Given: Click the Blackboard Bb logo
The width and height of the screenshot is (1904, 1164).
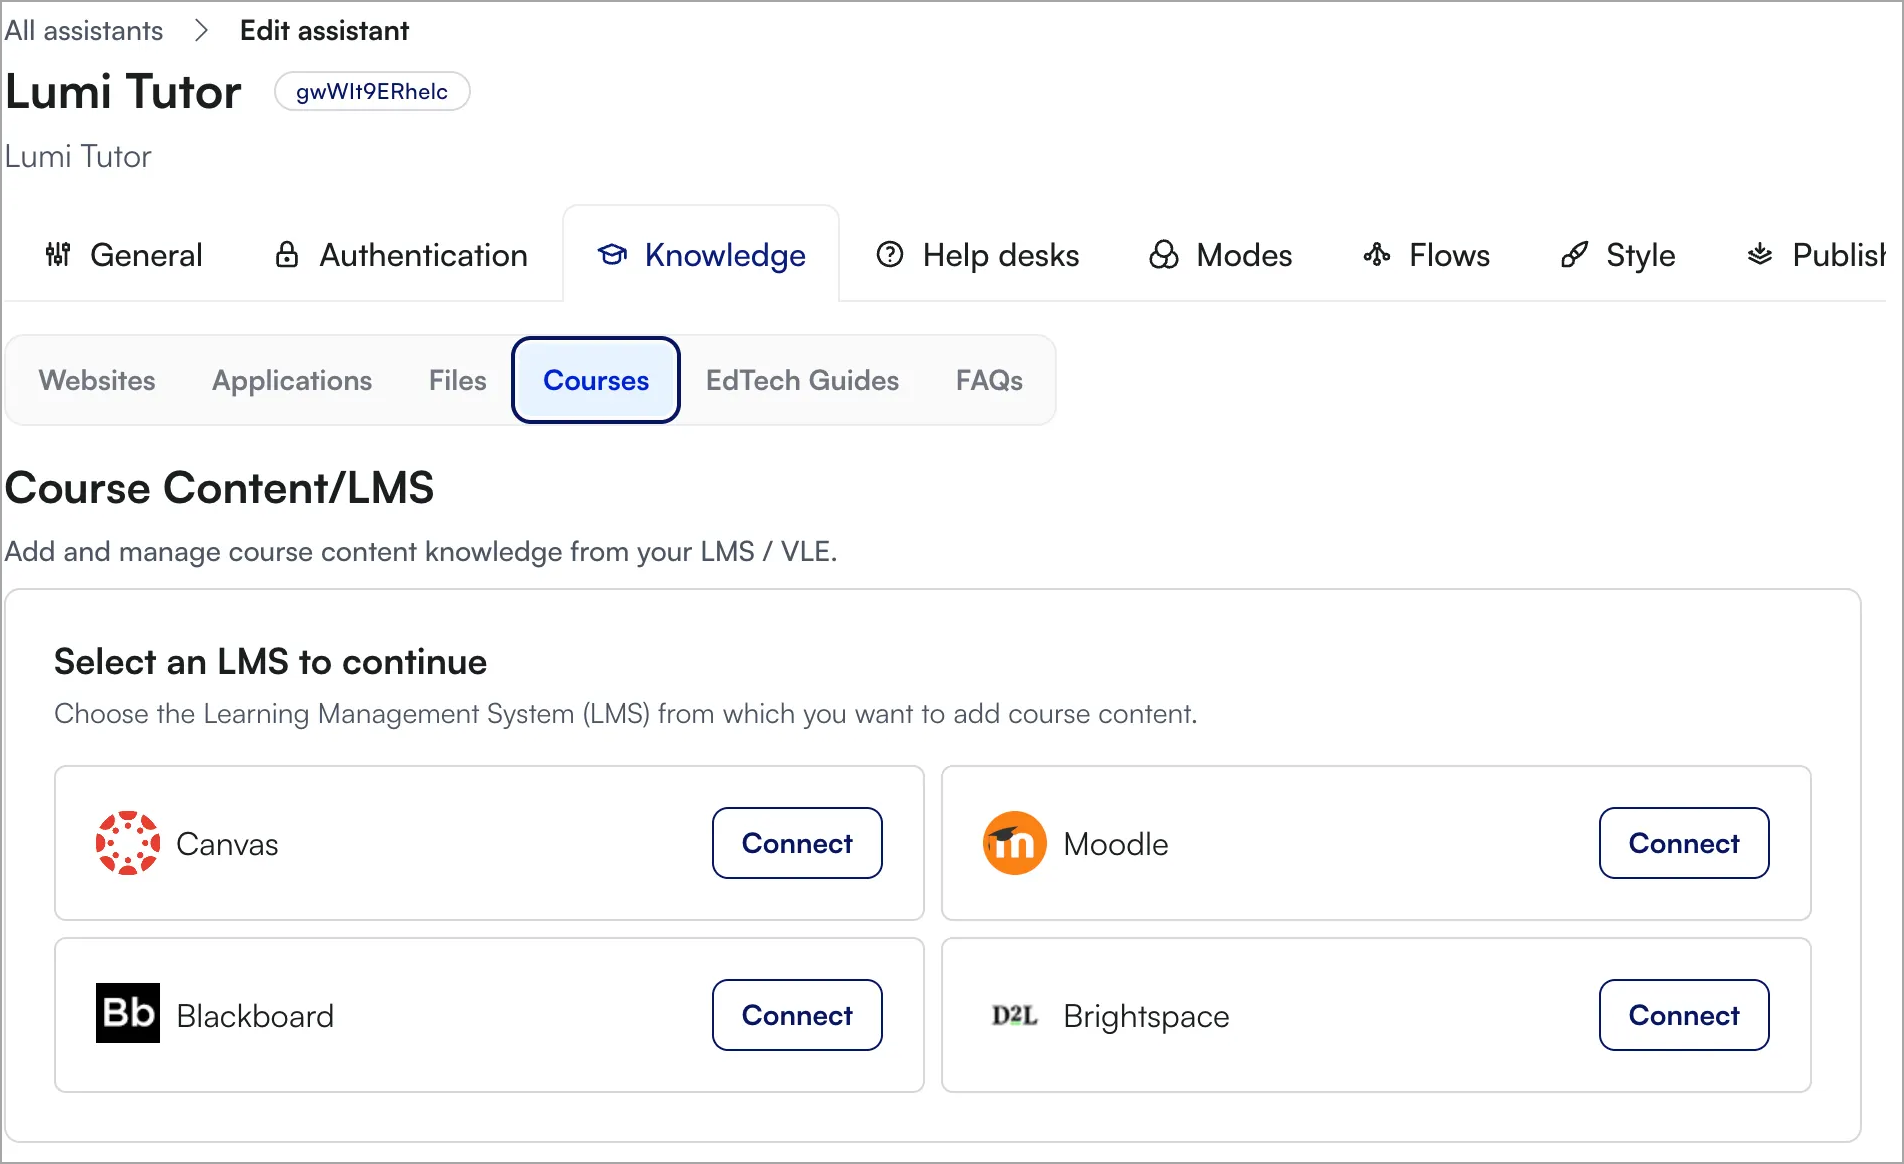Looking at the screenshot, I should (128, 1013).
